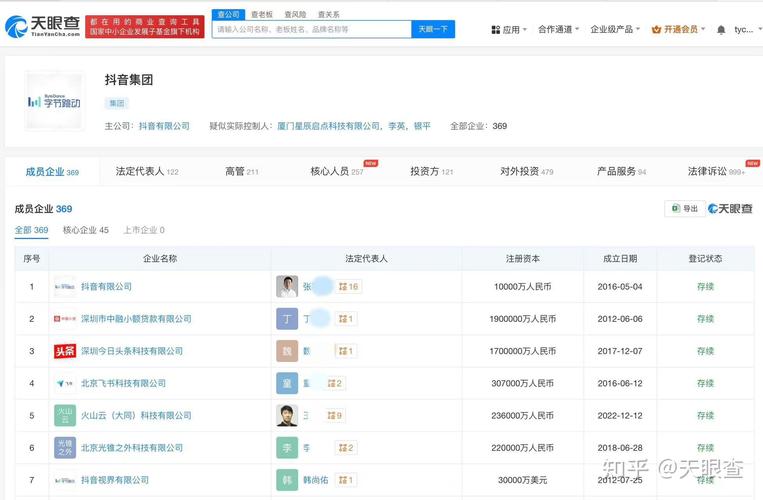Click the legal representative photo in row 1
The width and height of the screenshot is (763, 500).
click(287, 286)
